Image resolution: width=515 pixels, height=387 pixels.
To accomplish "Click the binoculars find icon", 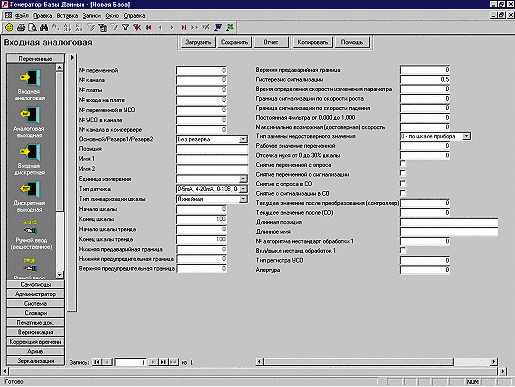I will tap(44, 27).
